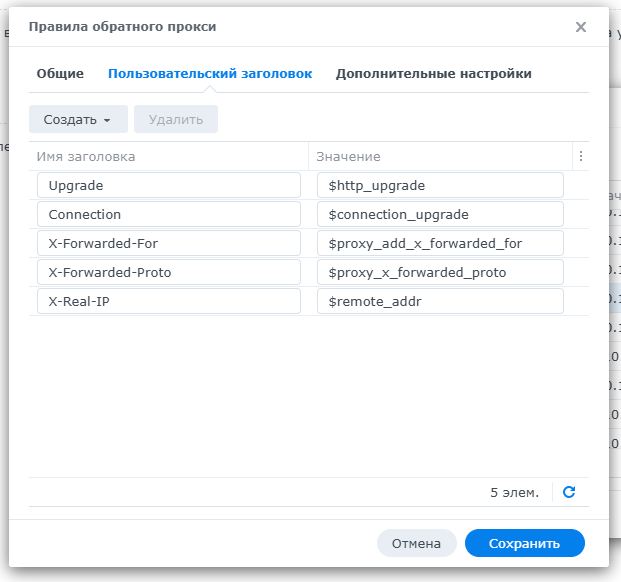
Task: Select the X-Forwarded-Proto header name field
Action: pos(169,272)
